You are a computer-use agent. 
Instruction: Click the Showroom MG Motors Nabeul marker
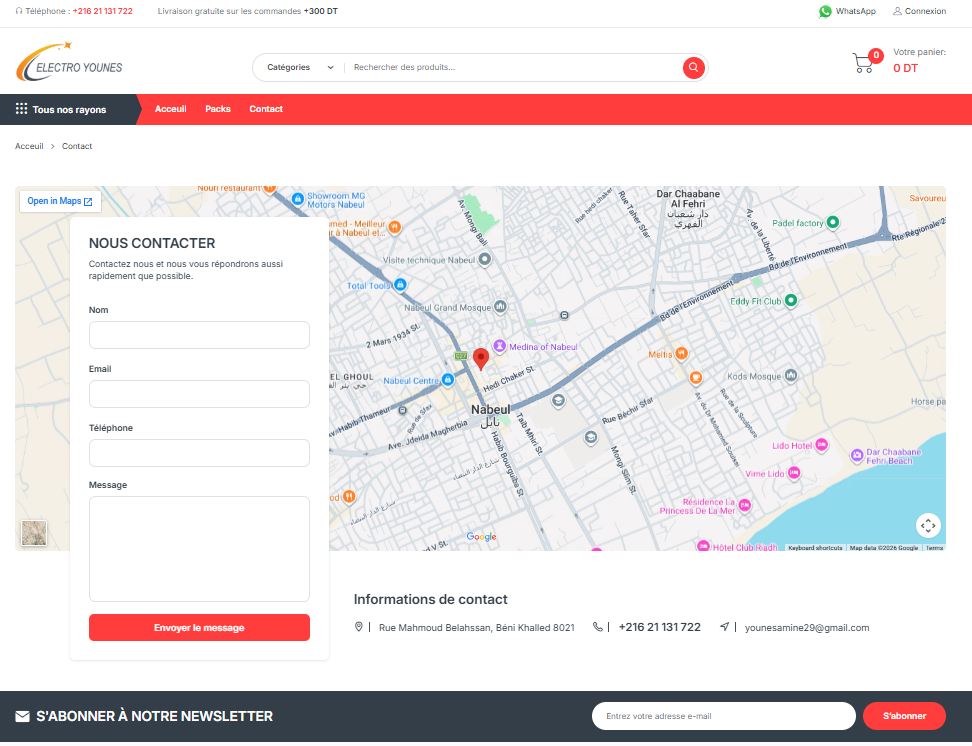[x=298, y=198]
